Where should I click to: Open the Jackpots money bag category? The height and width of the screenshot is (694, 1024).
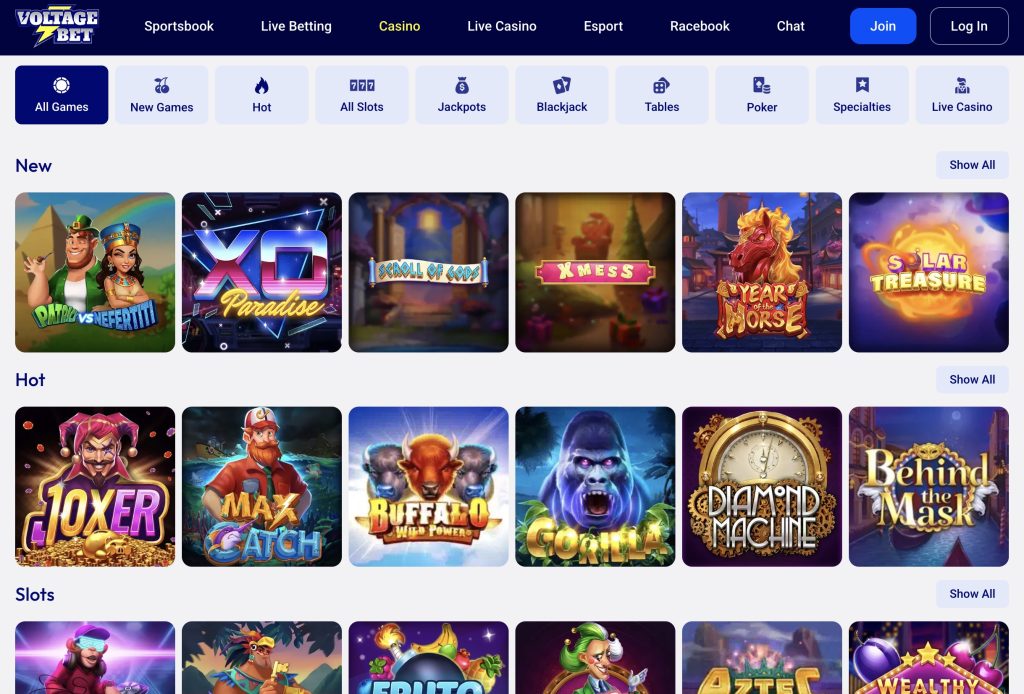pos(462,95)
